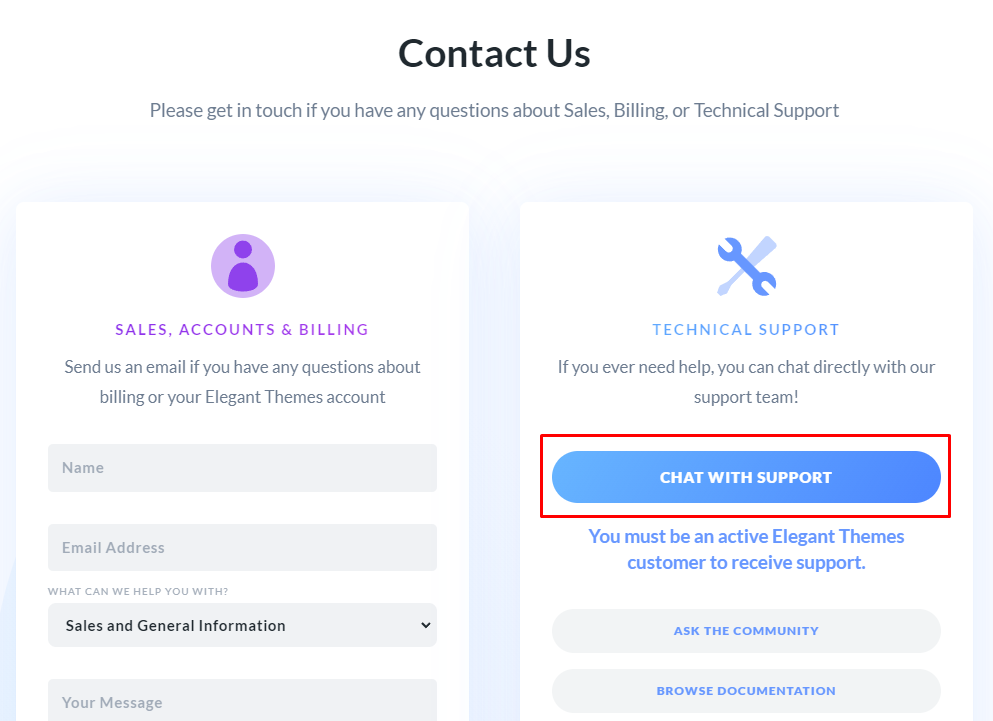Open the Sales and General Information dropdown
Image resolution: width=993 pixels, height=721 pixels.
click(x=243, y=625)
